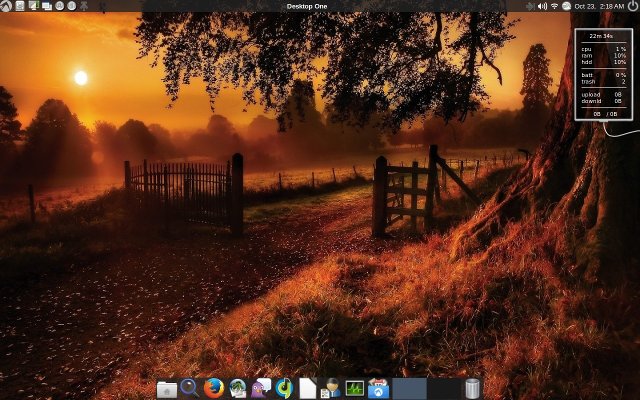640x400 pixels.
Task: Click the Desktop One workspace label
Action: point(307,6)
